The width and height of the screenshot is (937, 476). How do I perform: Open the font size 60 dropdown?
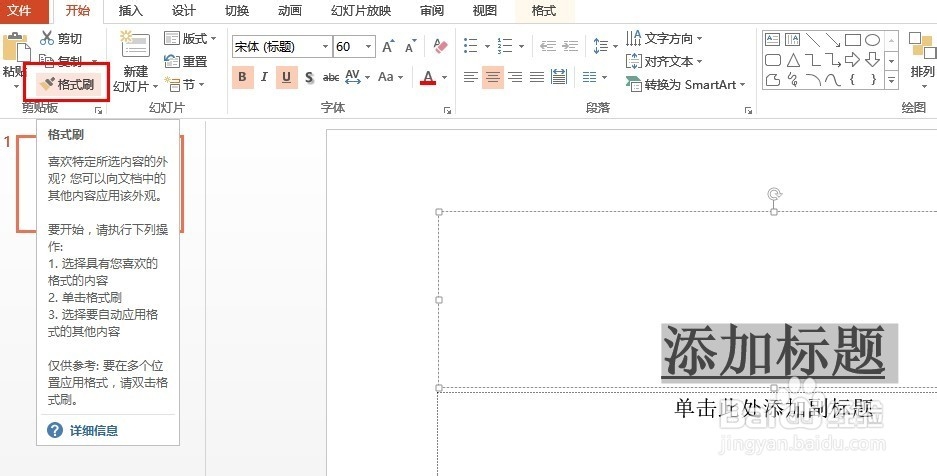point(369,47)
